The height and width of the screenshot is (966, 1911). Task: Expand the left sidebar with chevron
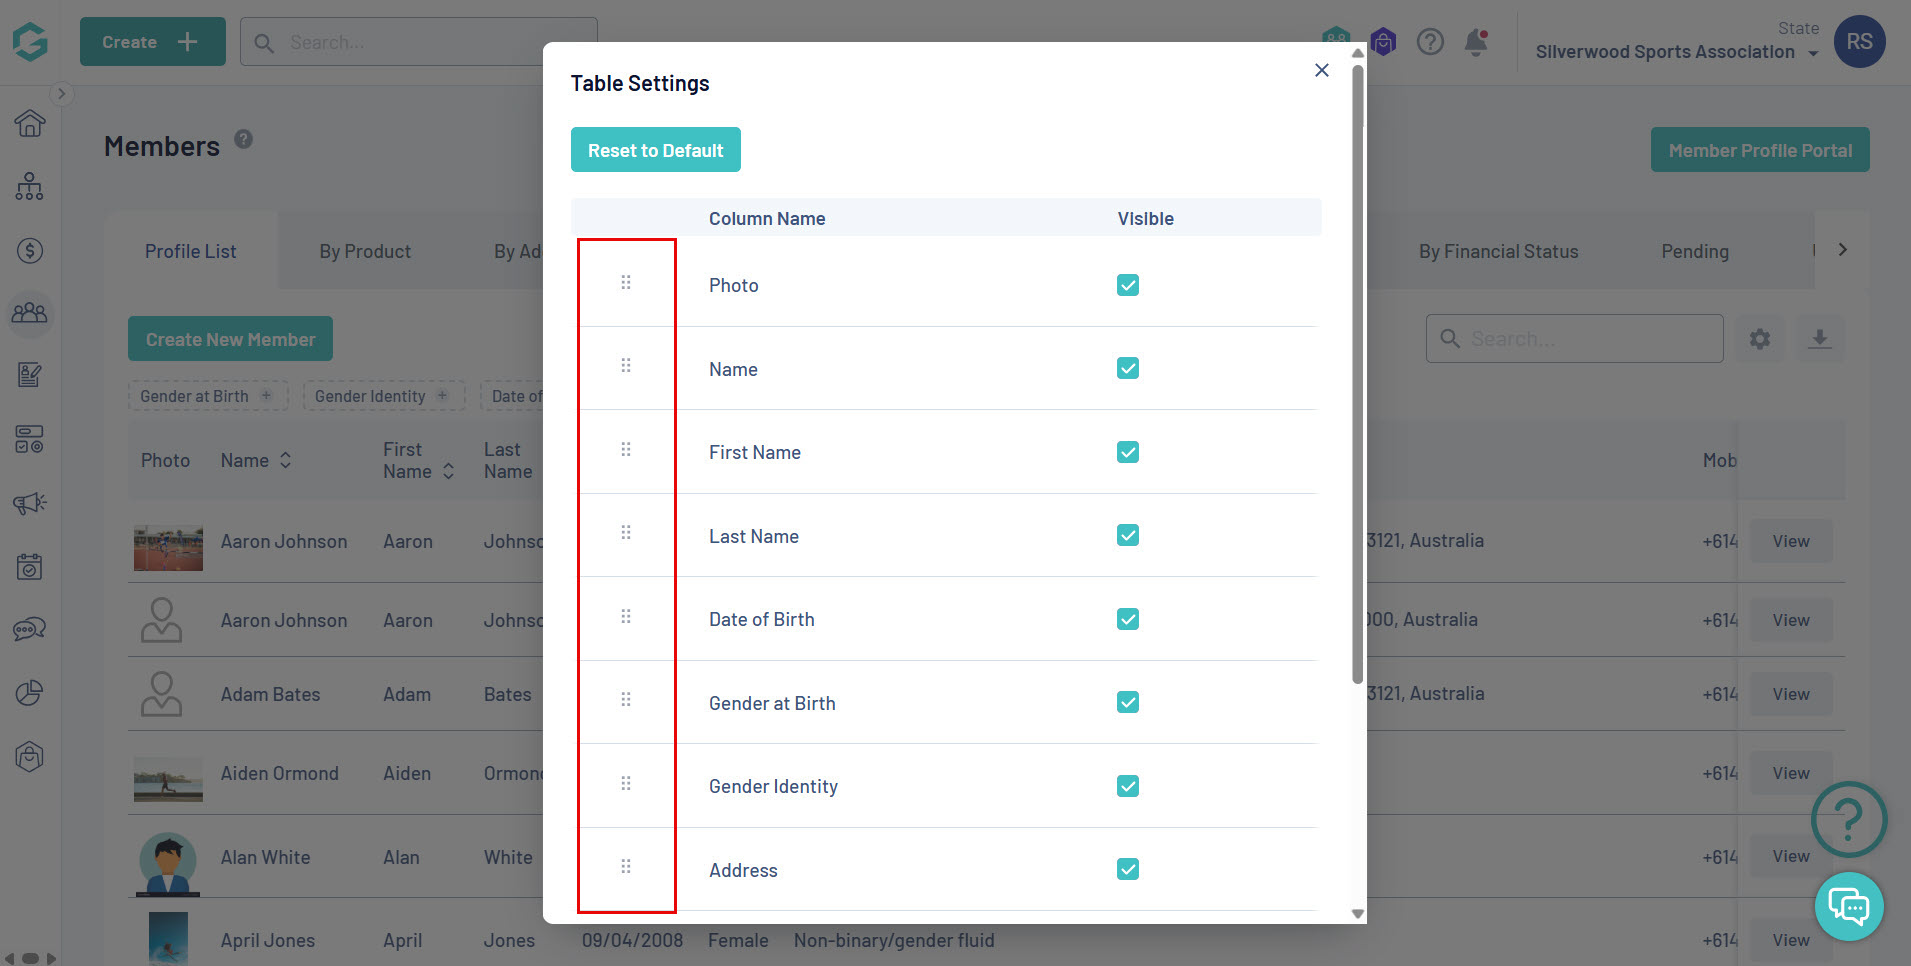click(61, 94)
